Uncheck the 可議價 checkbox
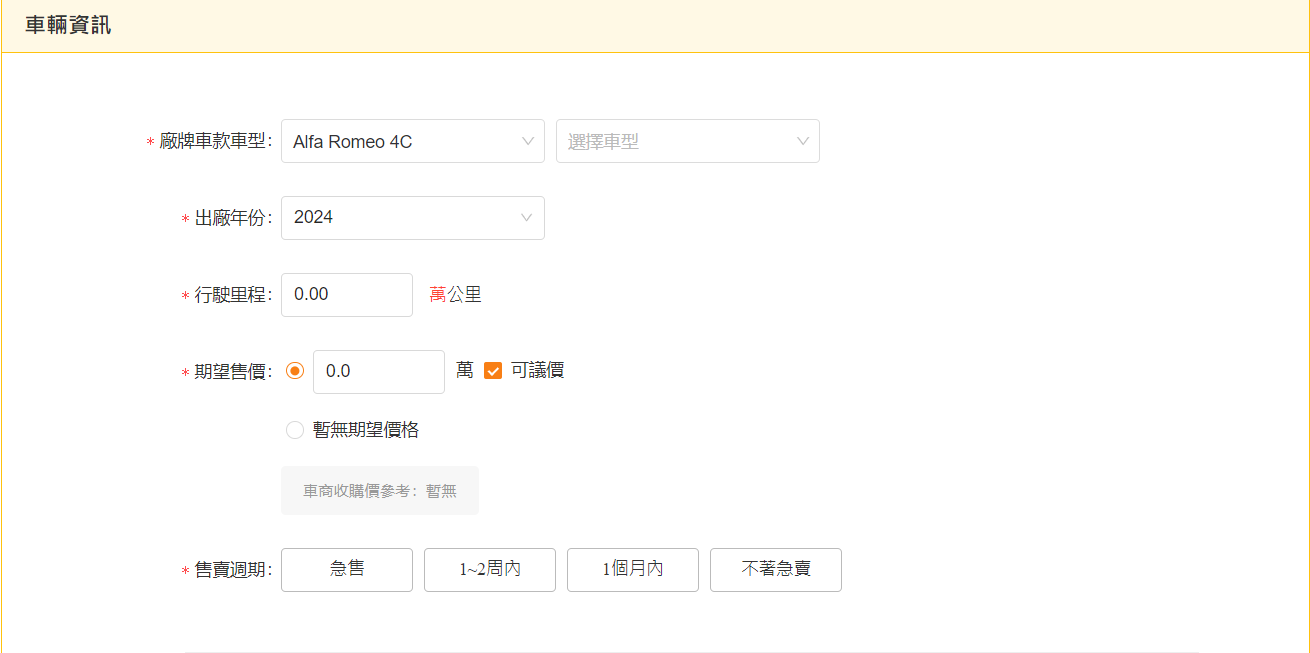Image resolution: width=1310 pixels, height=653 pixels. (x=492, y=371)
